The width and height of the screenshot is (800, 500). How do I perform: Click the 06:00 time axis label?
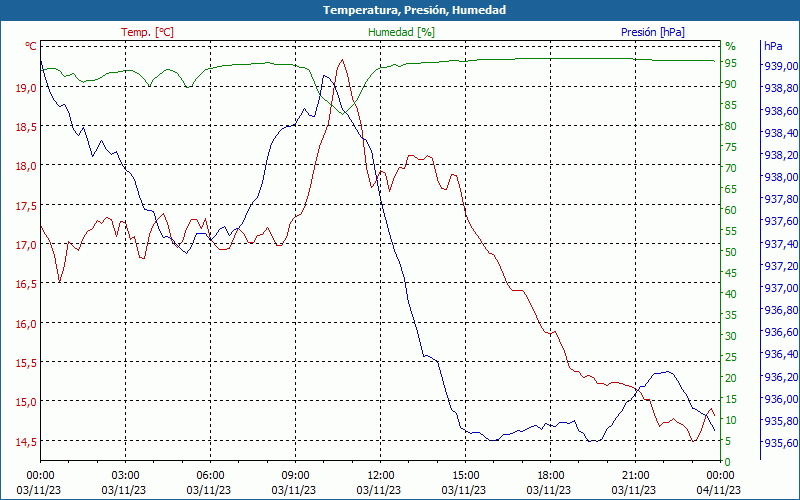210,476
